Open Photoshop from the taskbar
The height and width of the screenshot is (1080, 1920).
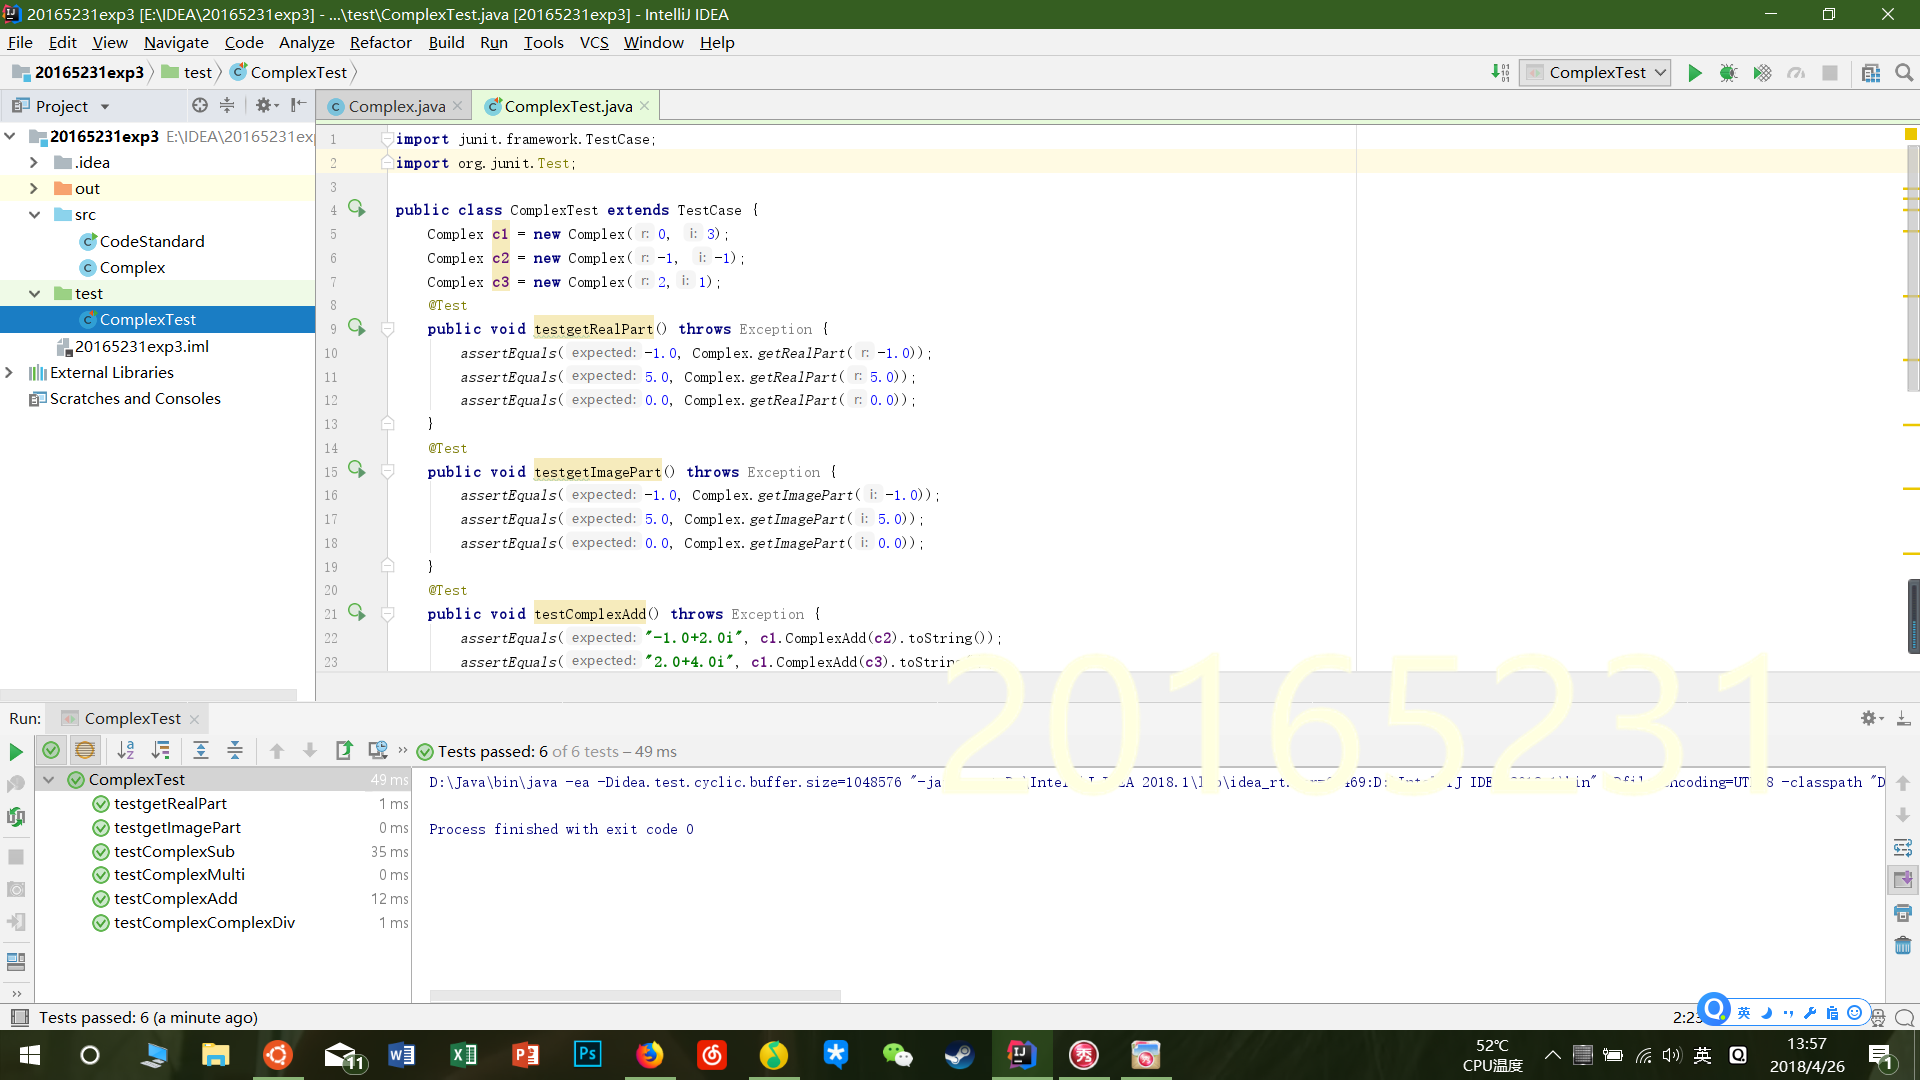(x=588, y=1055)
